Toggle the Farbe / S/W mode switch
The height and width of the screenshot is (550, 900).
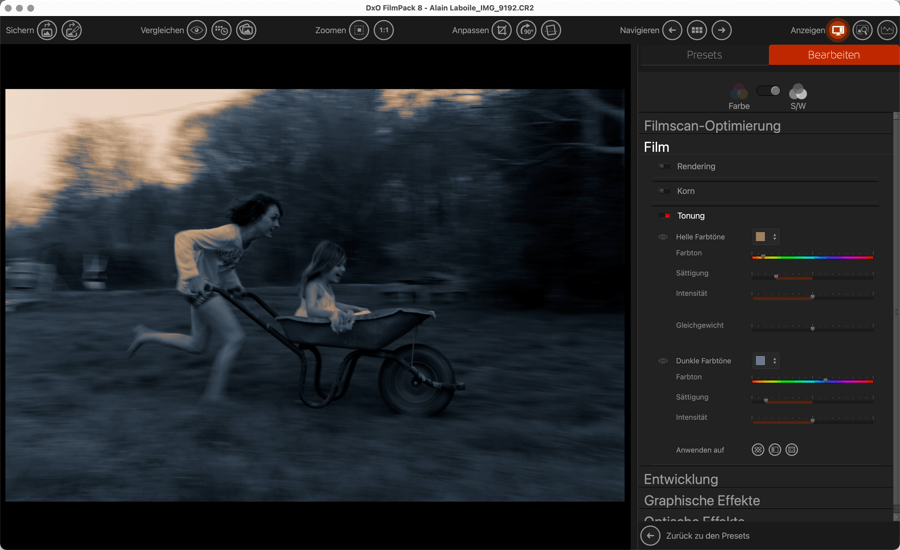[768, 91]
